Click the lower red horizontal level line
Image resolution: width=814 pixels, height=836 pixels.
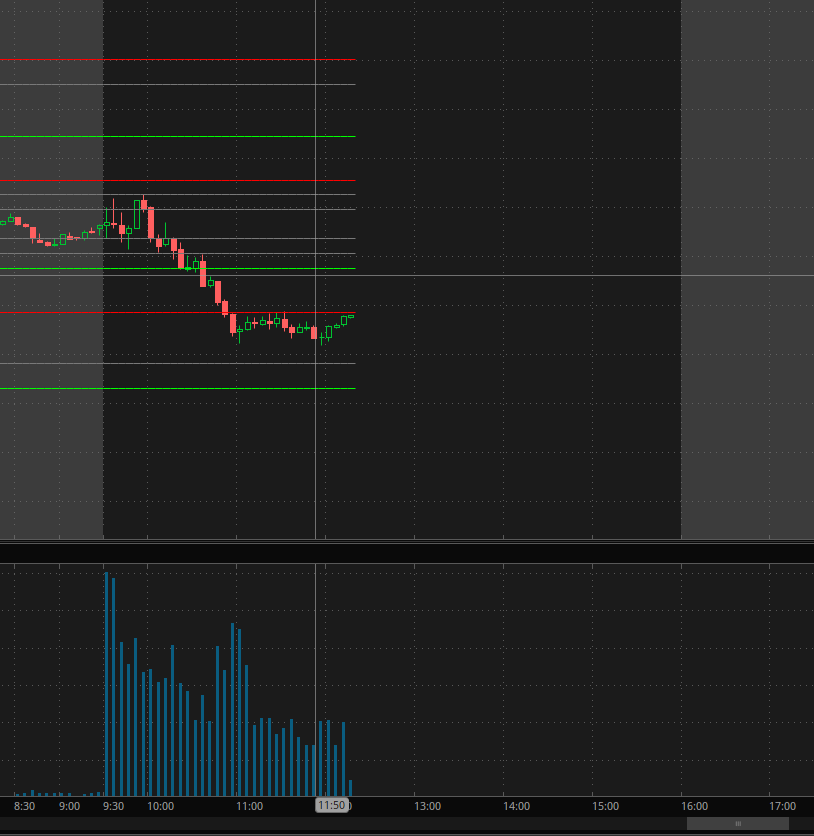180,313
